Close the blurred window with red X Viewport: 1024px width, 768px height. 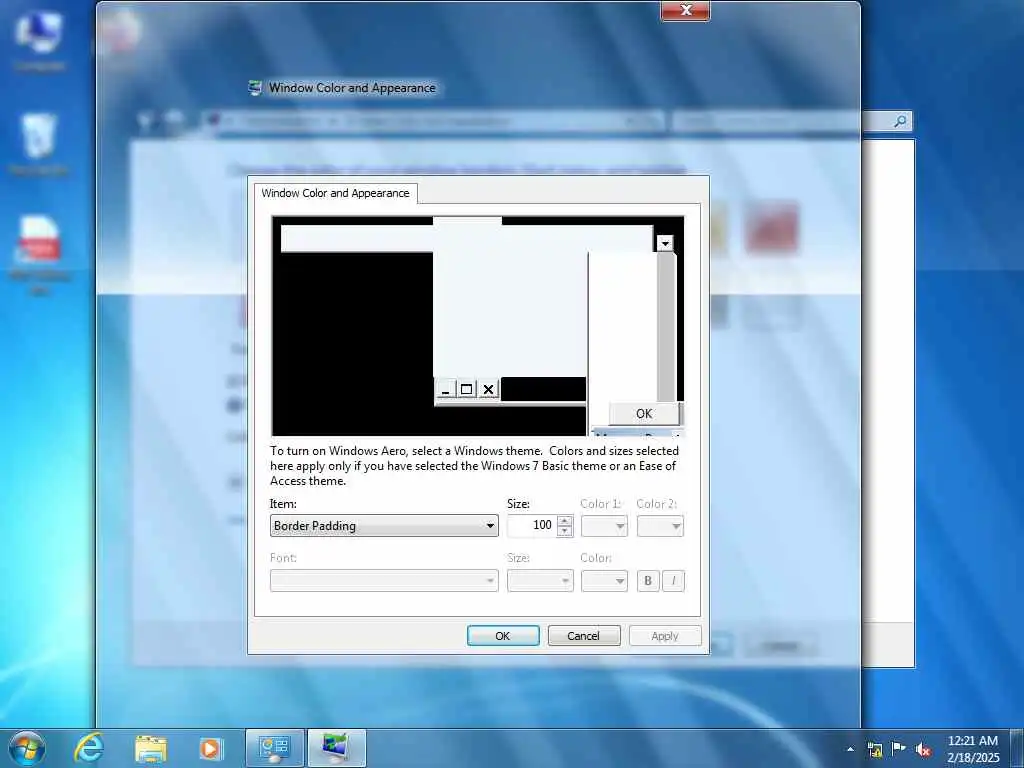pyautogui.click(x=685, y=10)
